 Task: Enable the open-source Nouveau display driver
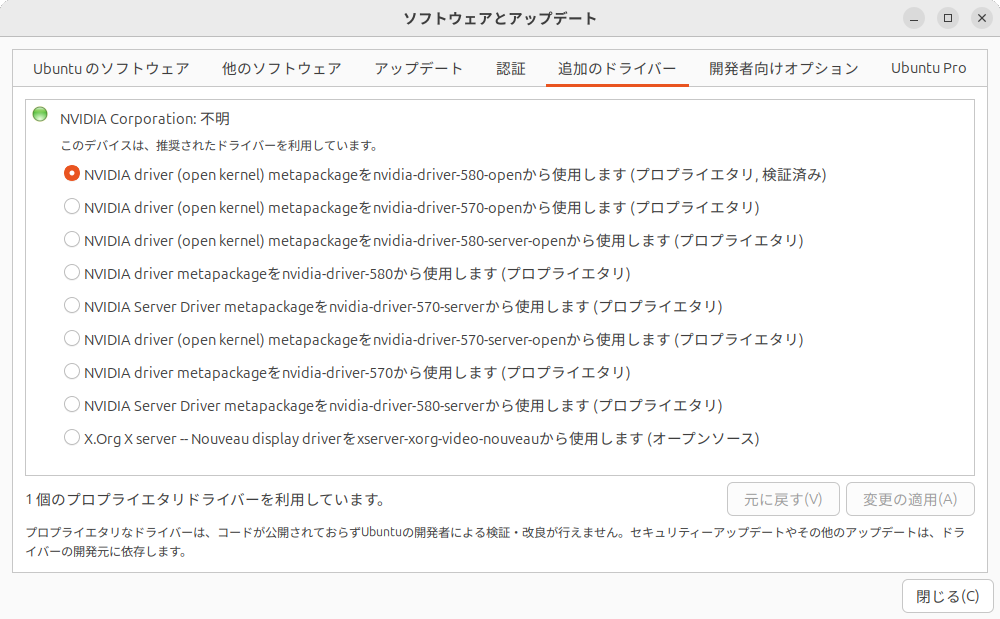click(71, 437)
